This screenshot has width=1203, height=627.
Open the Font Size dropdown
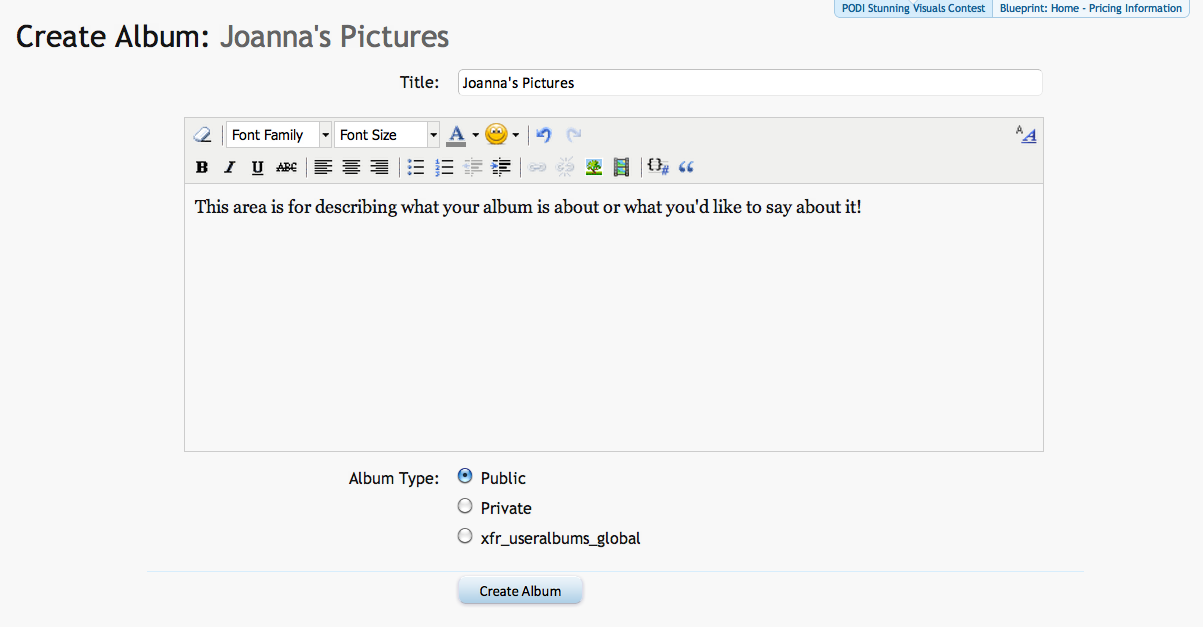[x=387, y=135]
